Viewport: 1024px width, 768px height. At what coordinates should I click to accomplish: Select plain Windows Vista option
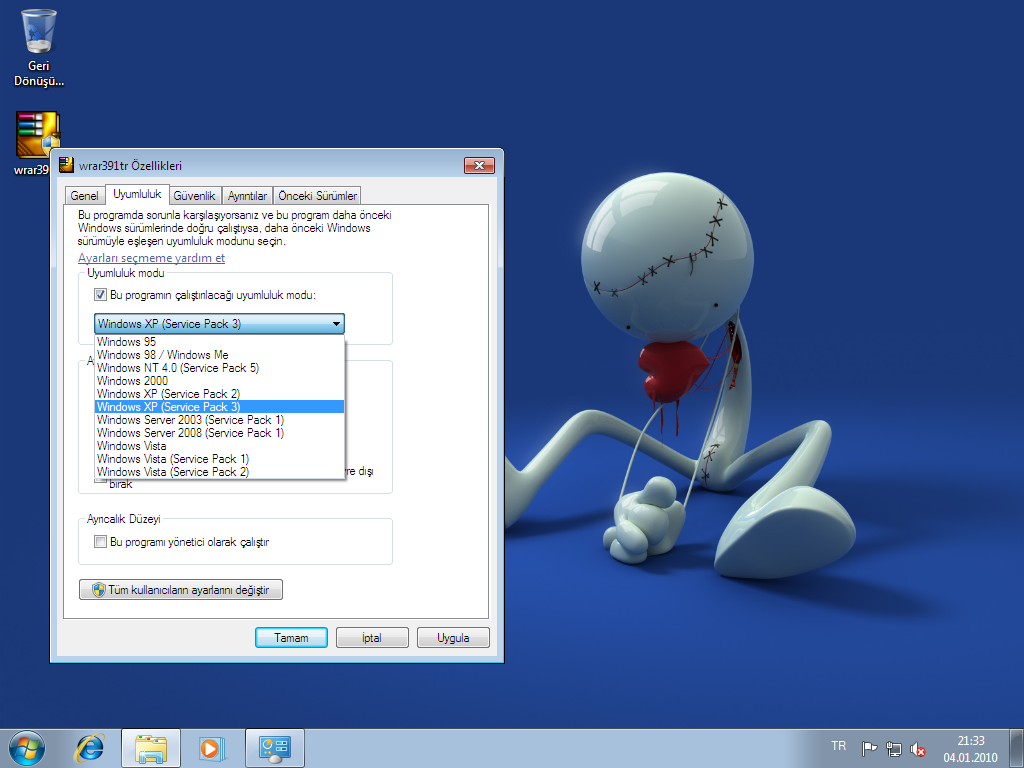[219, 446]
